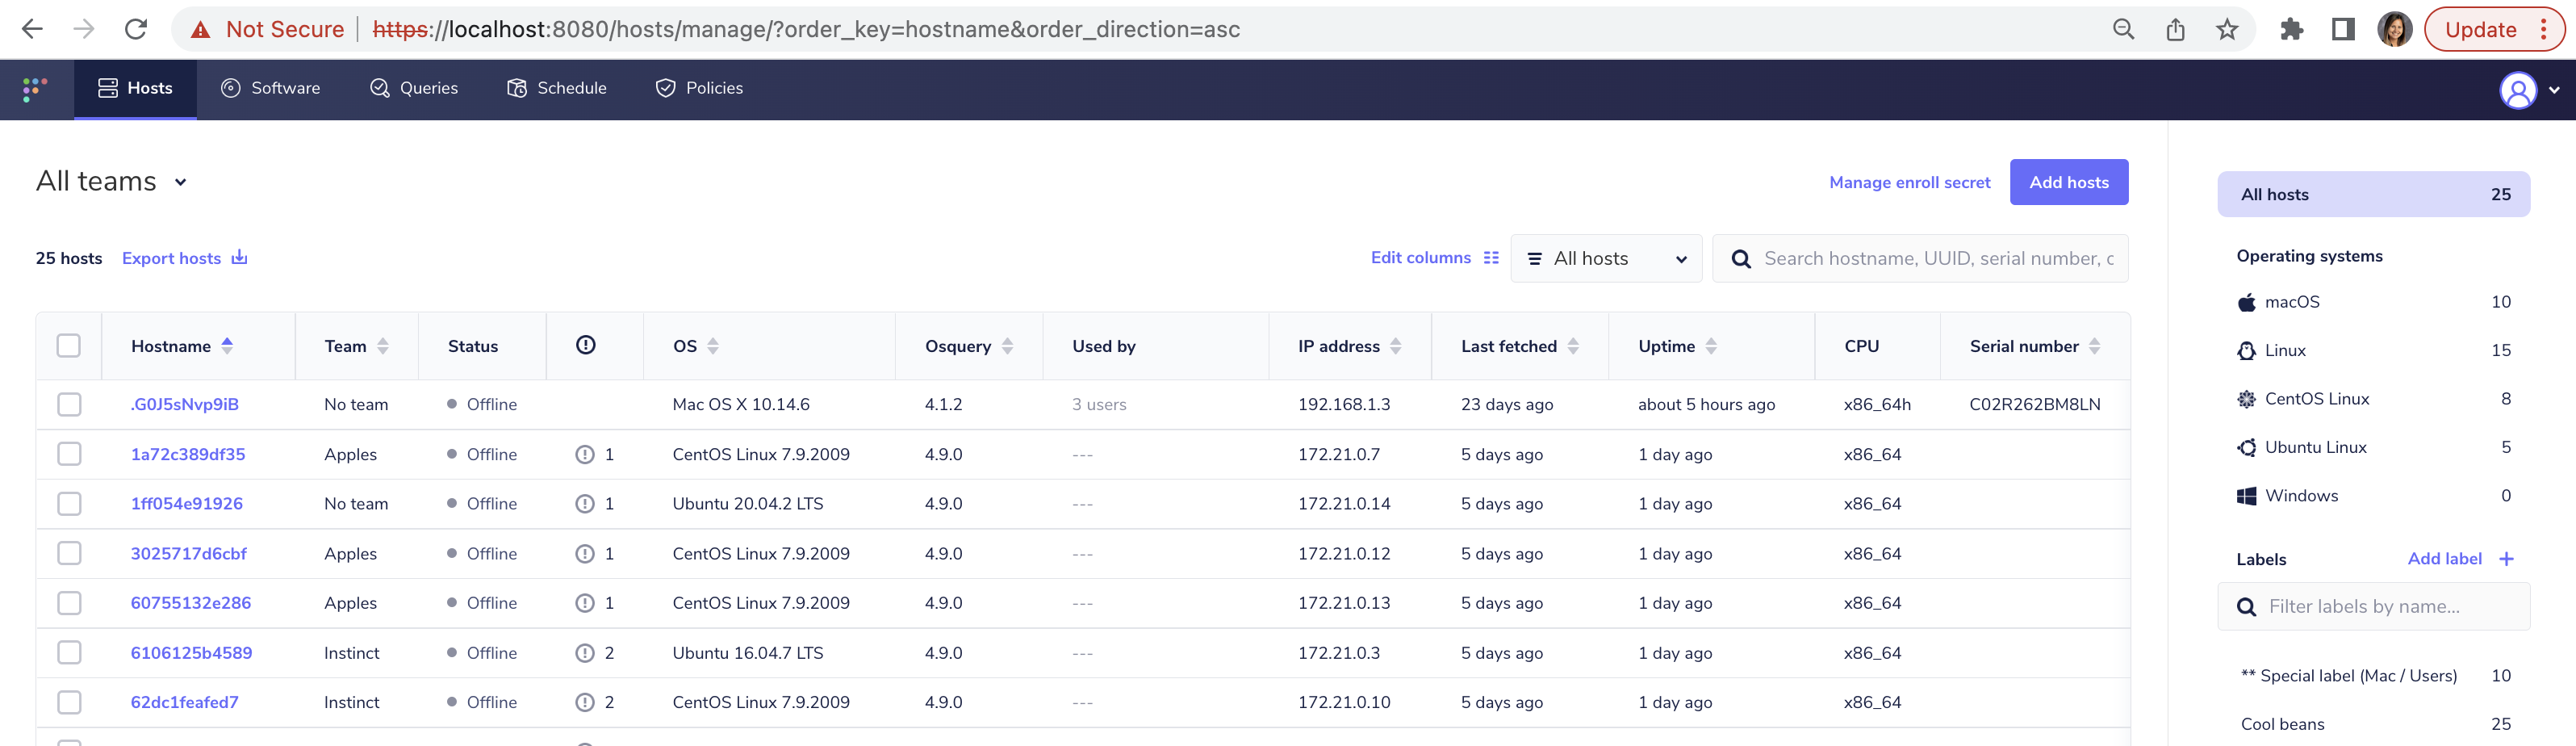
Task: Expand the user account menu chevron
Action: [x=2554, y=90]
